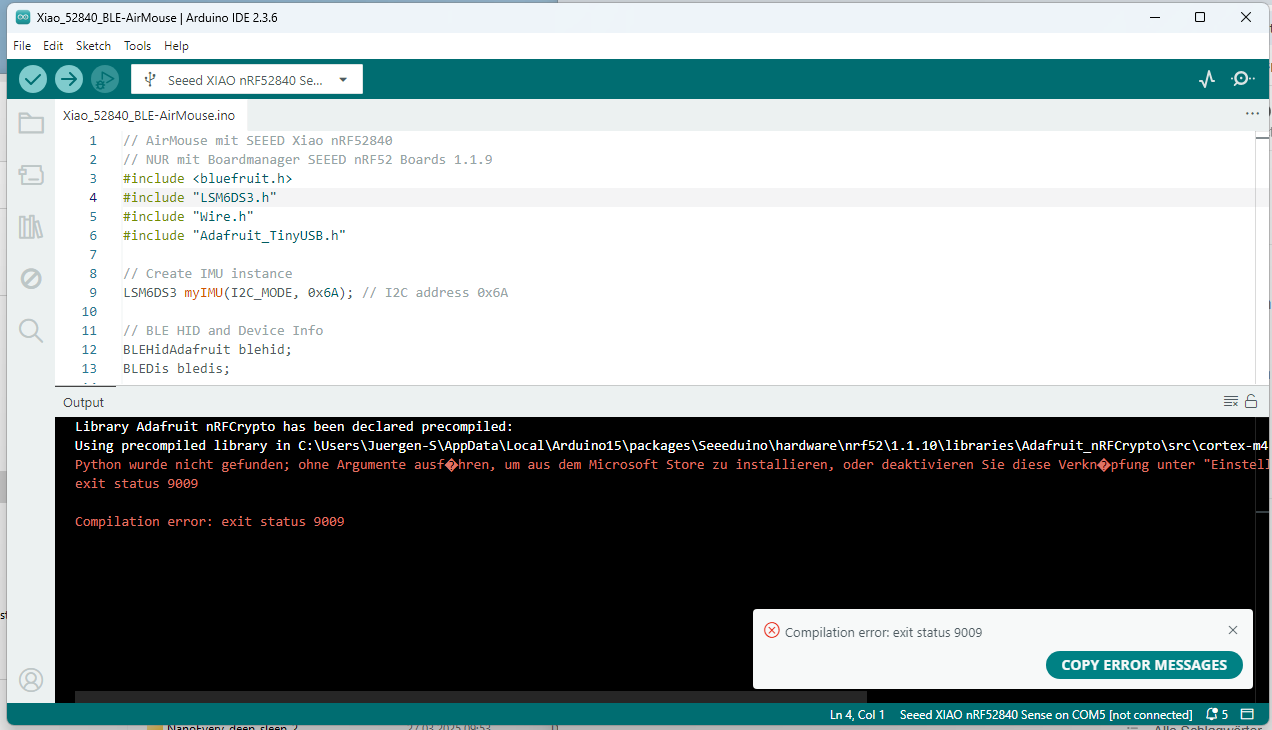Screen dimensions: 1272x730
Task: Click the notification's compilation error message text
Action: [884, 633]
